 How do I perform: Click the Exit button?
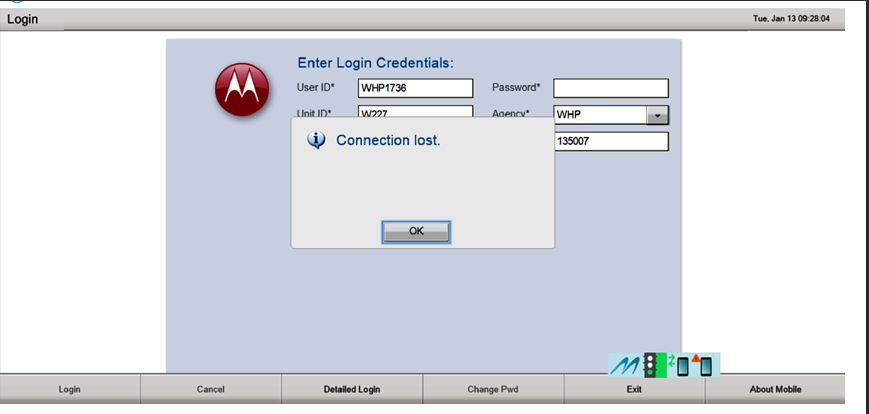point(634,389)
